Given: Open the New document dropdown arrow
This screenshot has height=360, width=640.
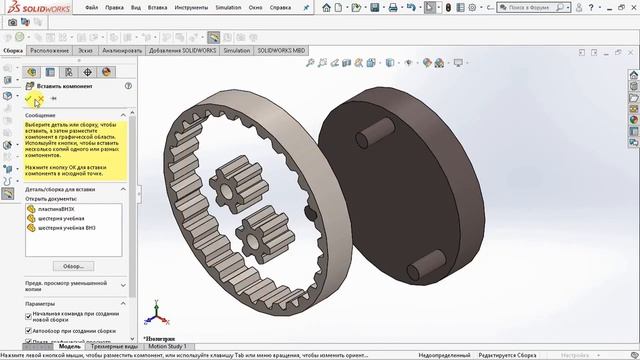Looking at the screenshot, I should [x=347, y=7].
